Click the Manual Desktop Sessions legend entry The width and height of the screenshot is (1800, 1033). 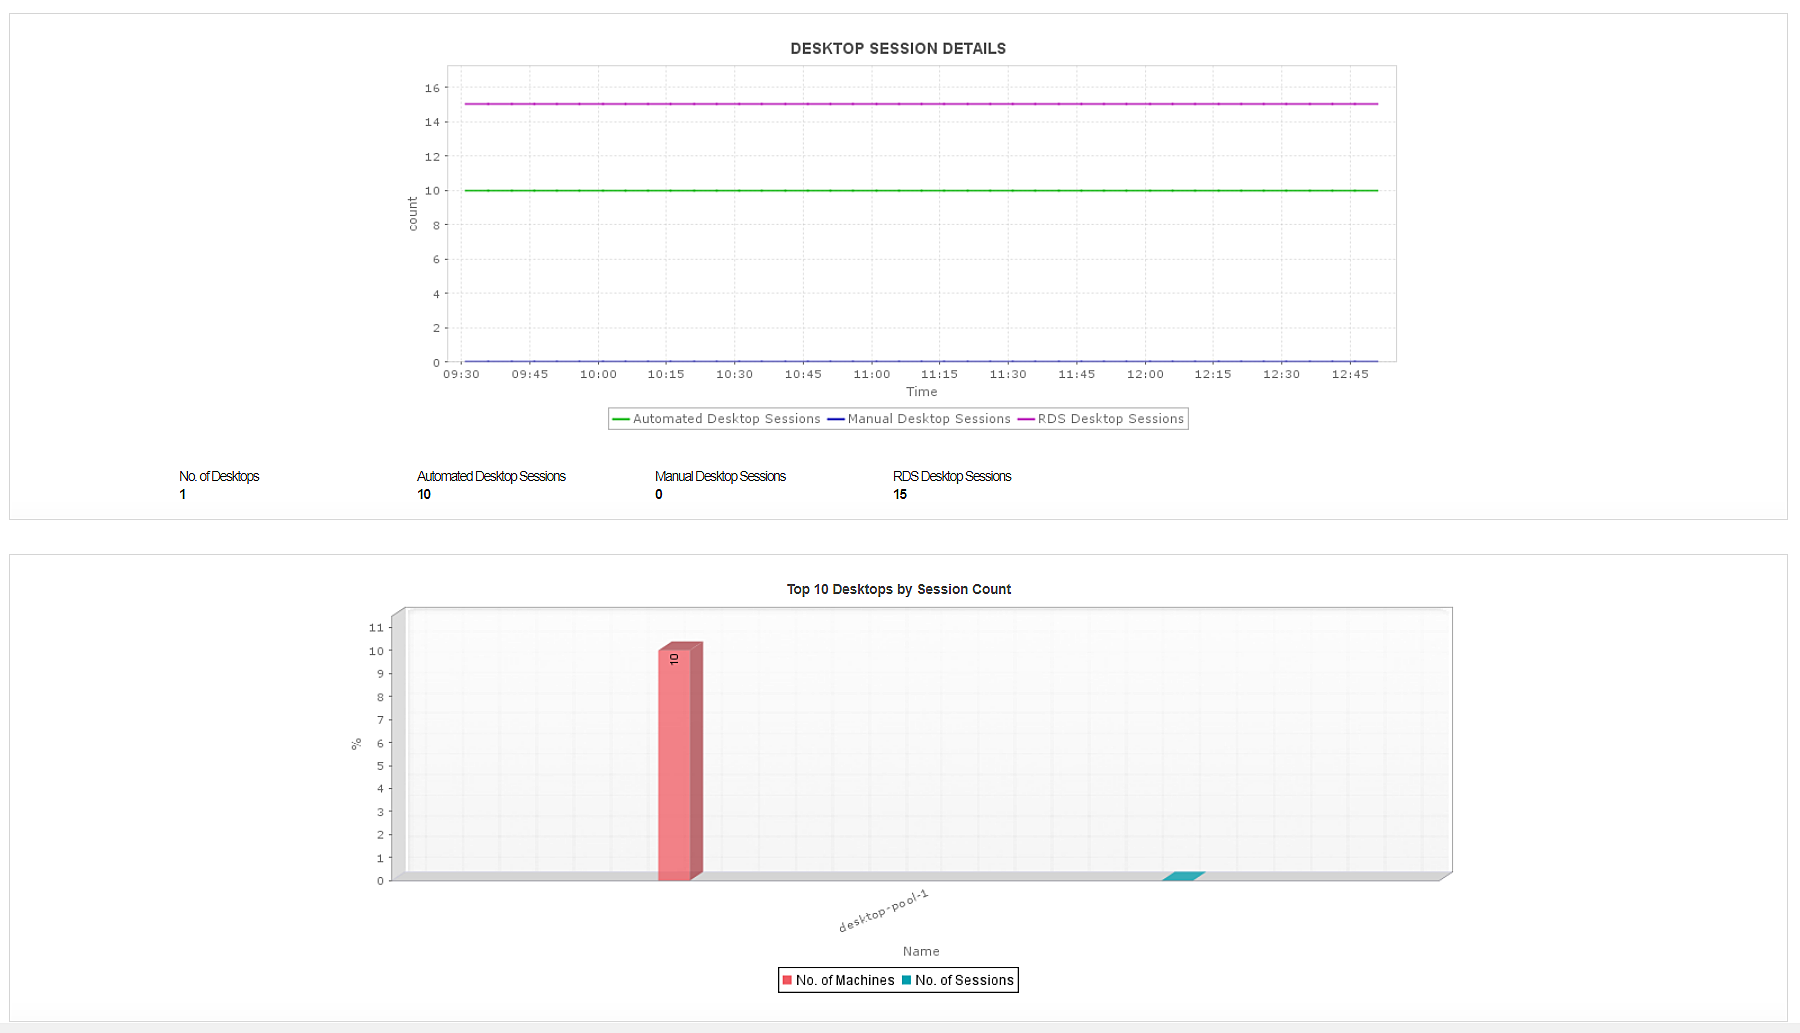click(919, 419)
